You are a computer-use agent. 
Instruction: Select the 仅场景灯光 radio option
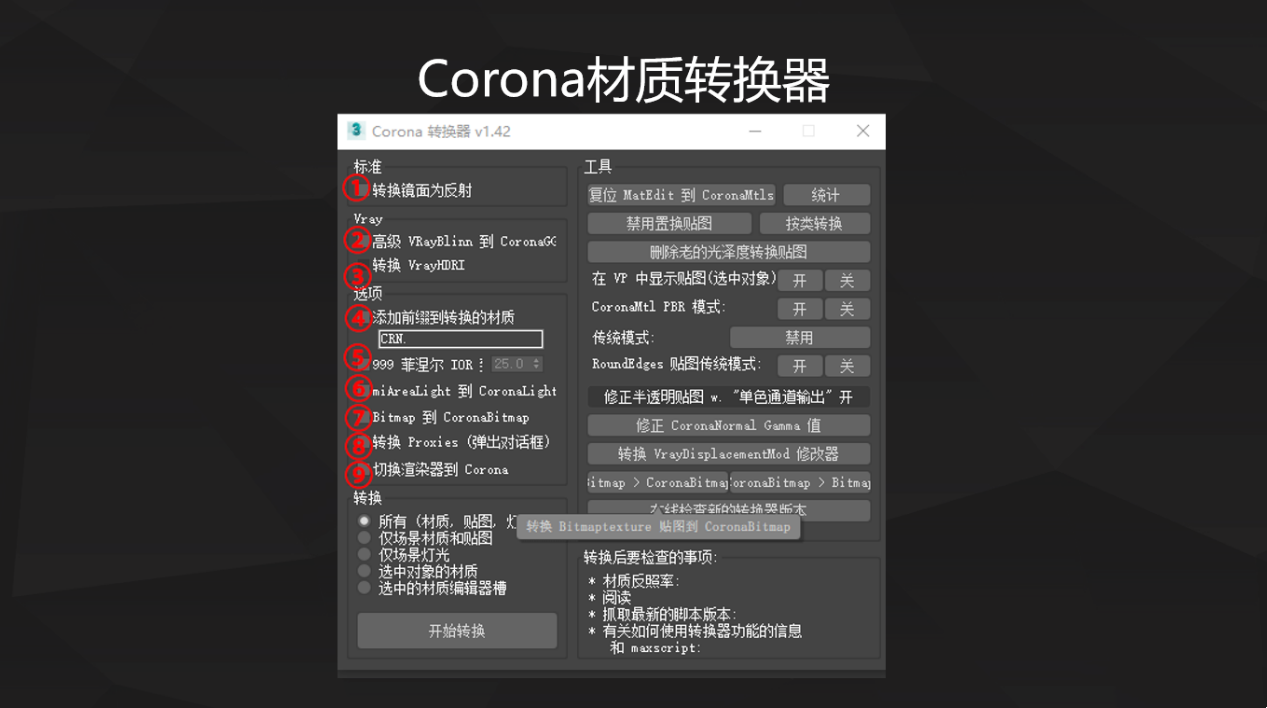click(404, 554)
